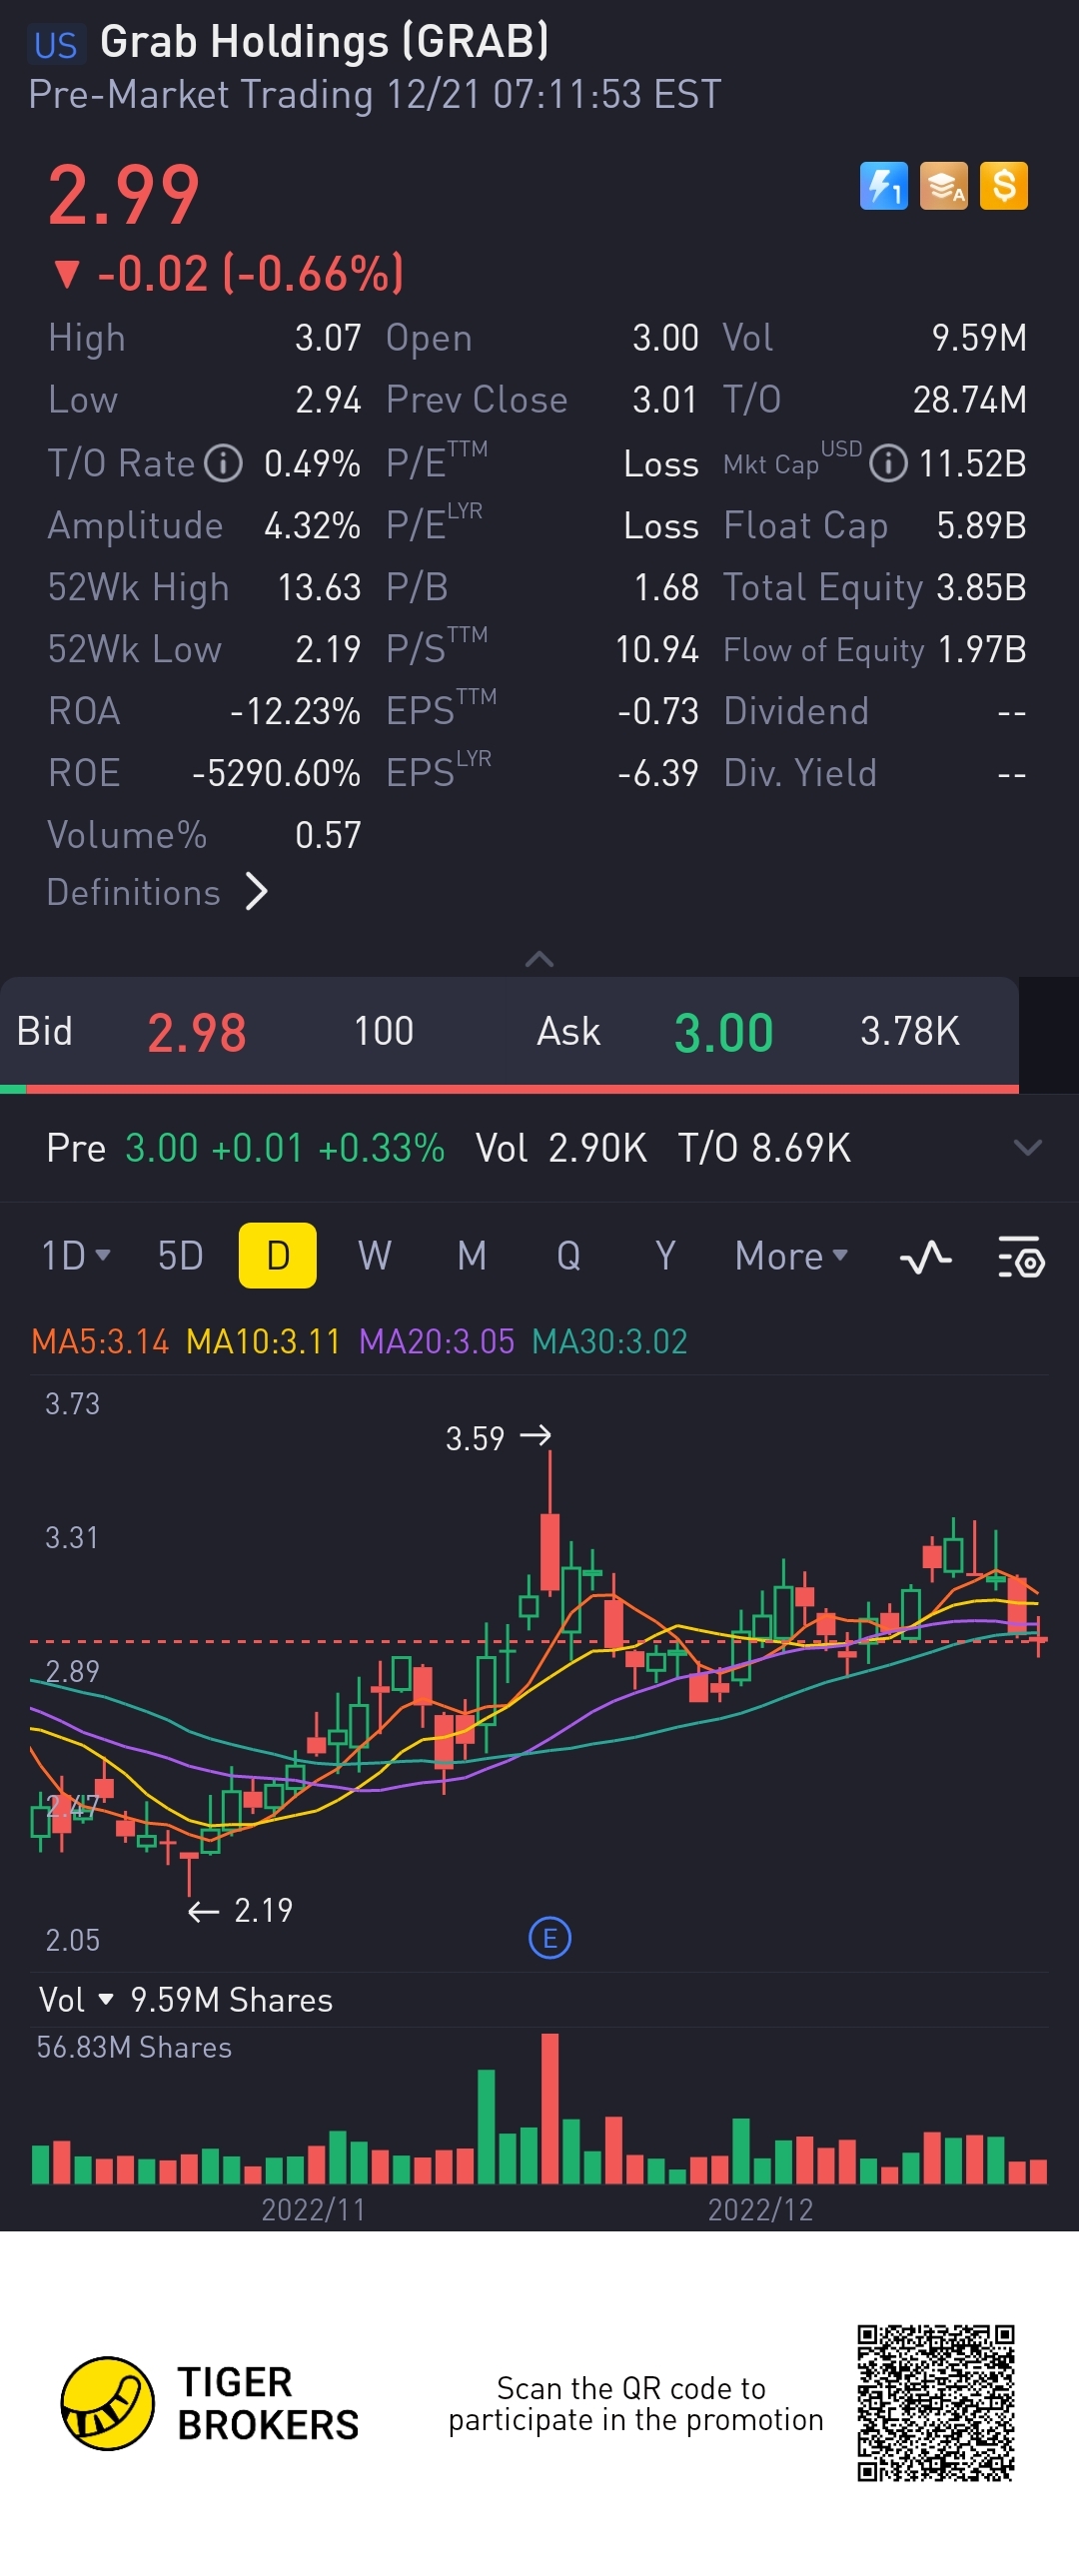The height and width of the screenshot is (2576, 1079).
Task: Tap the current price 2.99
Action: (x=123, y=196)
